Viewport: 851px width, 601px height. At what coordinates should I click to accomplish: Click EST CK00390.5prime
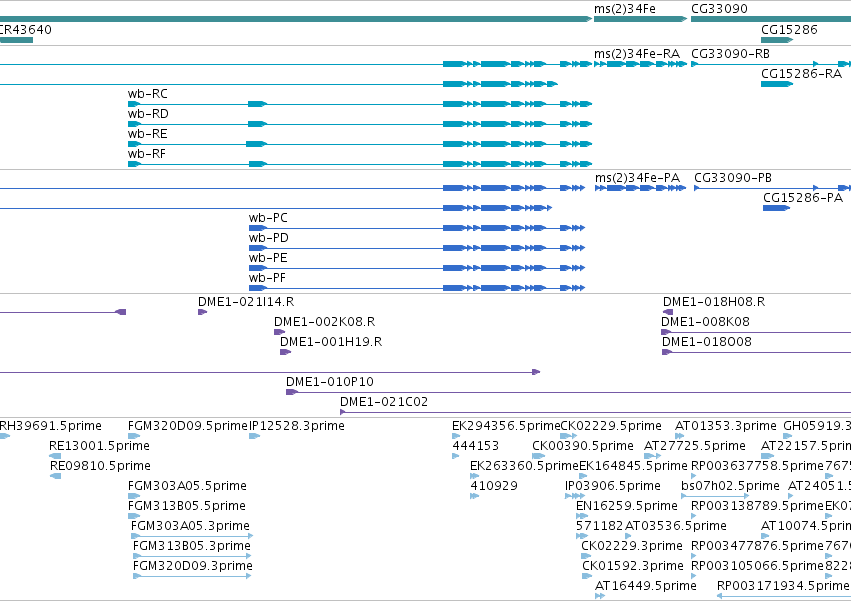coord(583,446)
